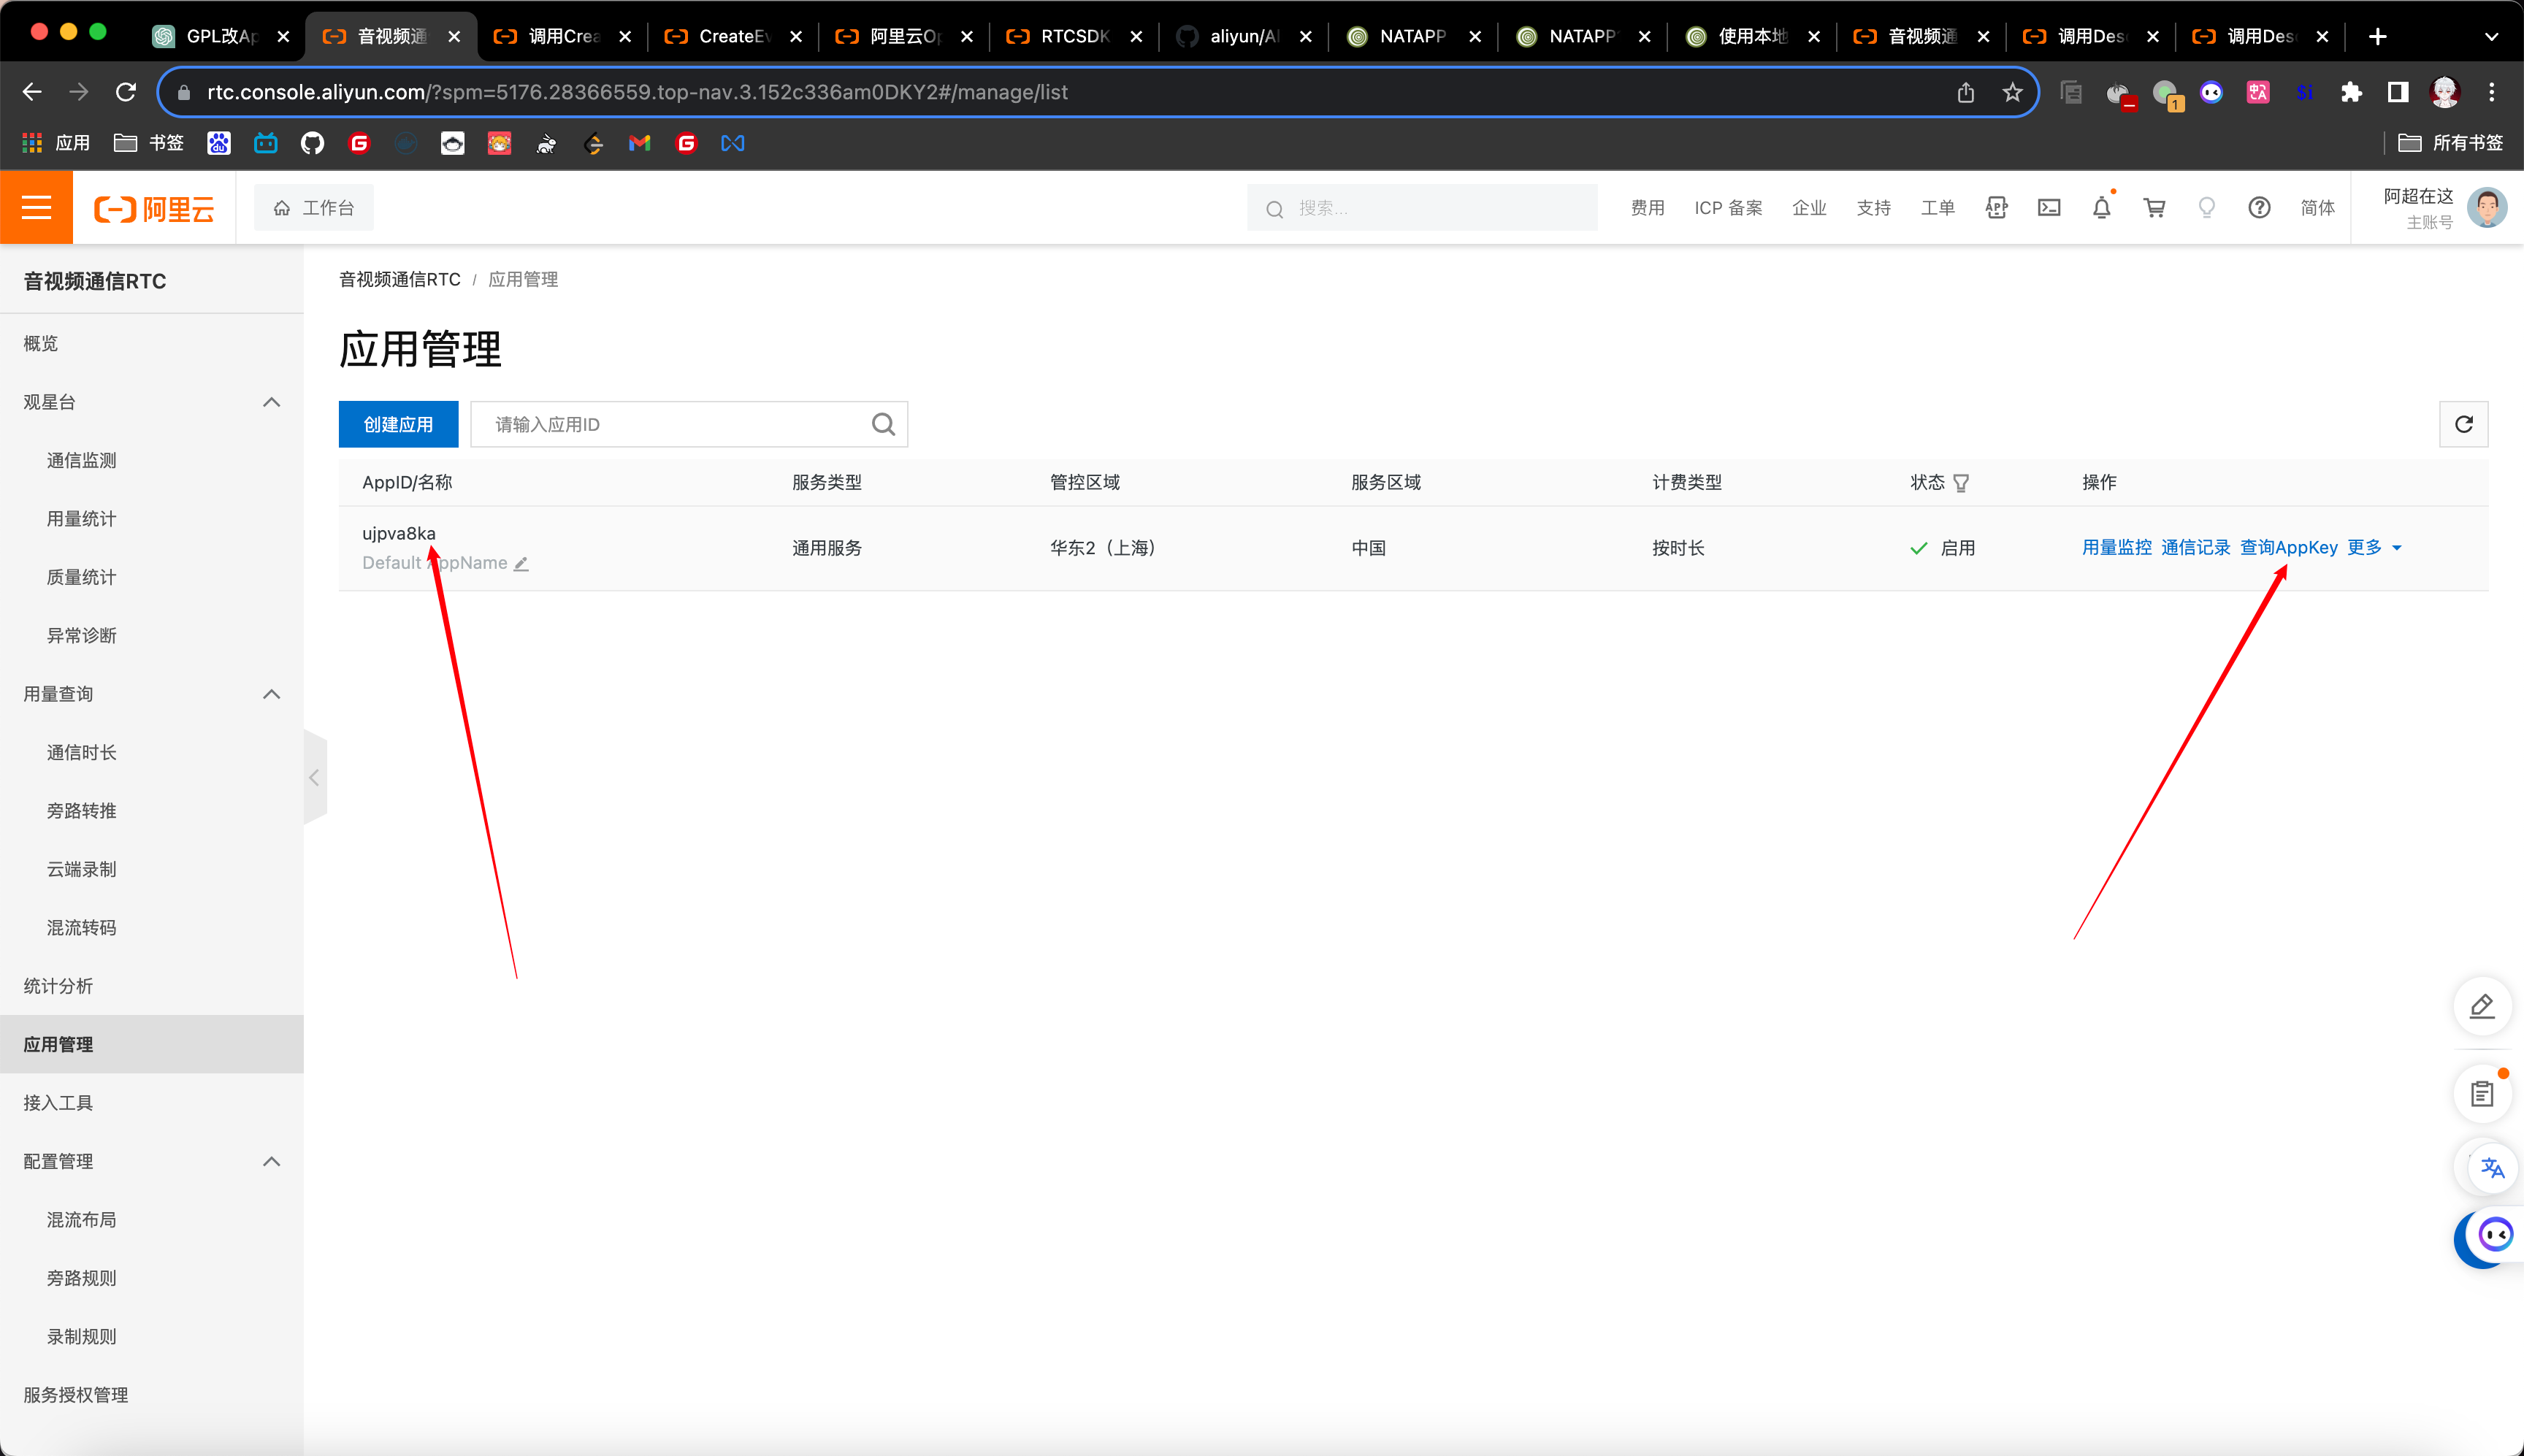Select 通信监测 in the sidebar
This screenshot has width=2524, height=1456.
tap(82, 460)
